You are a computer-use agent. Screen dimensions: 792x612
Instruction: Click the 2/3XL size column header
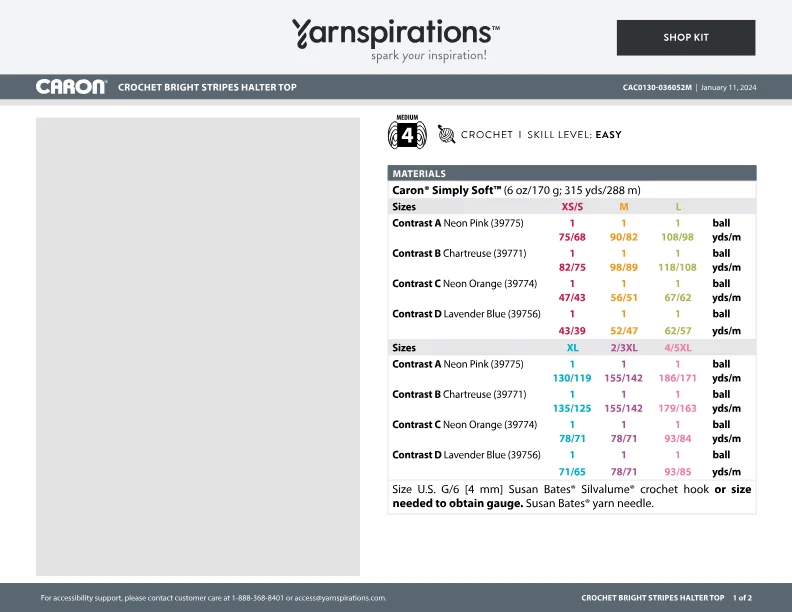(624, 347)
